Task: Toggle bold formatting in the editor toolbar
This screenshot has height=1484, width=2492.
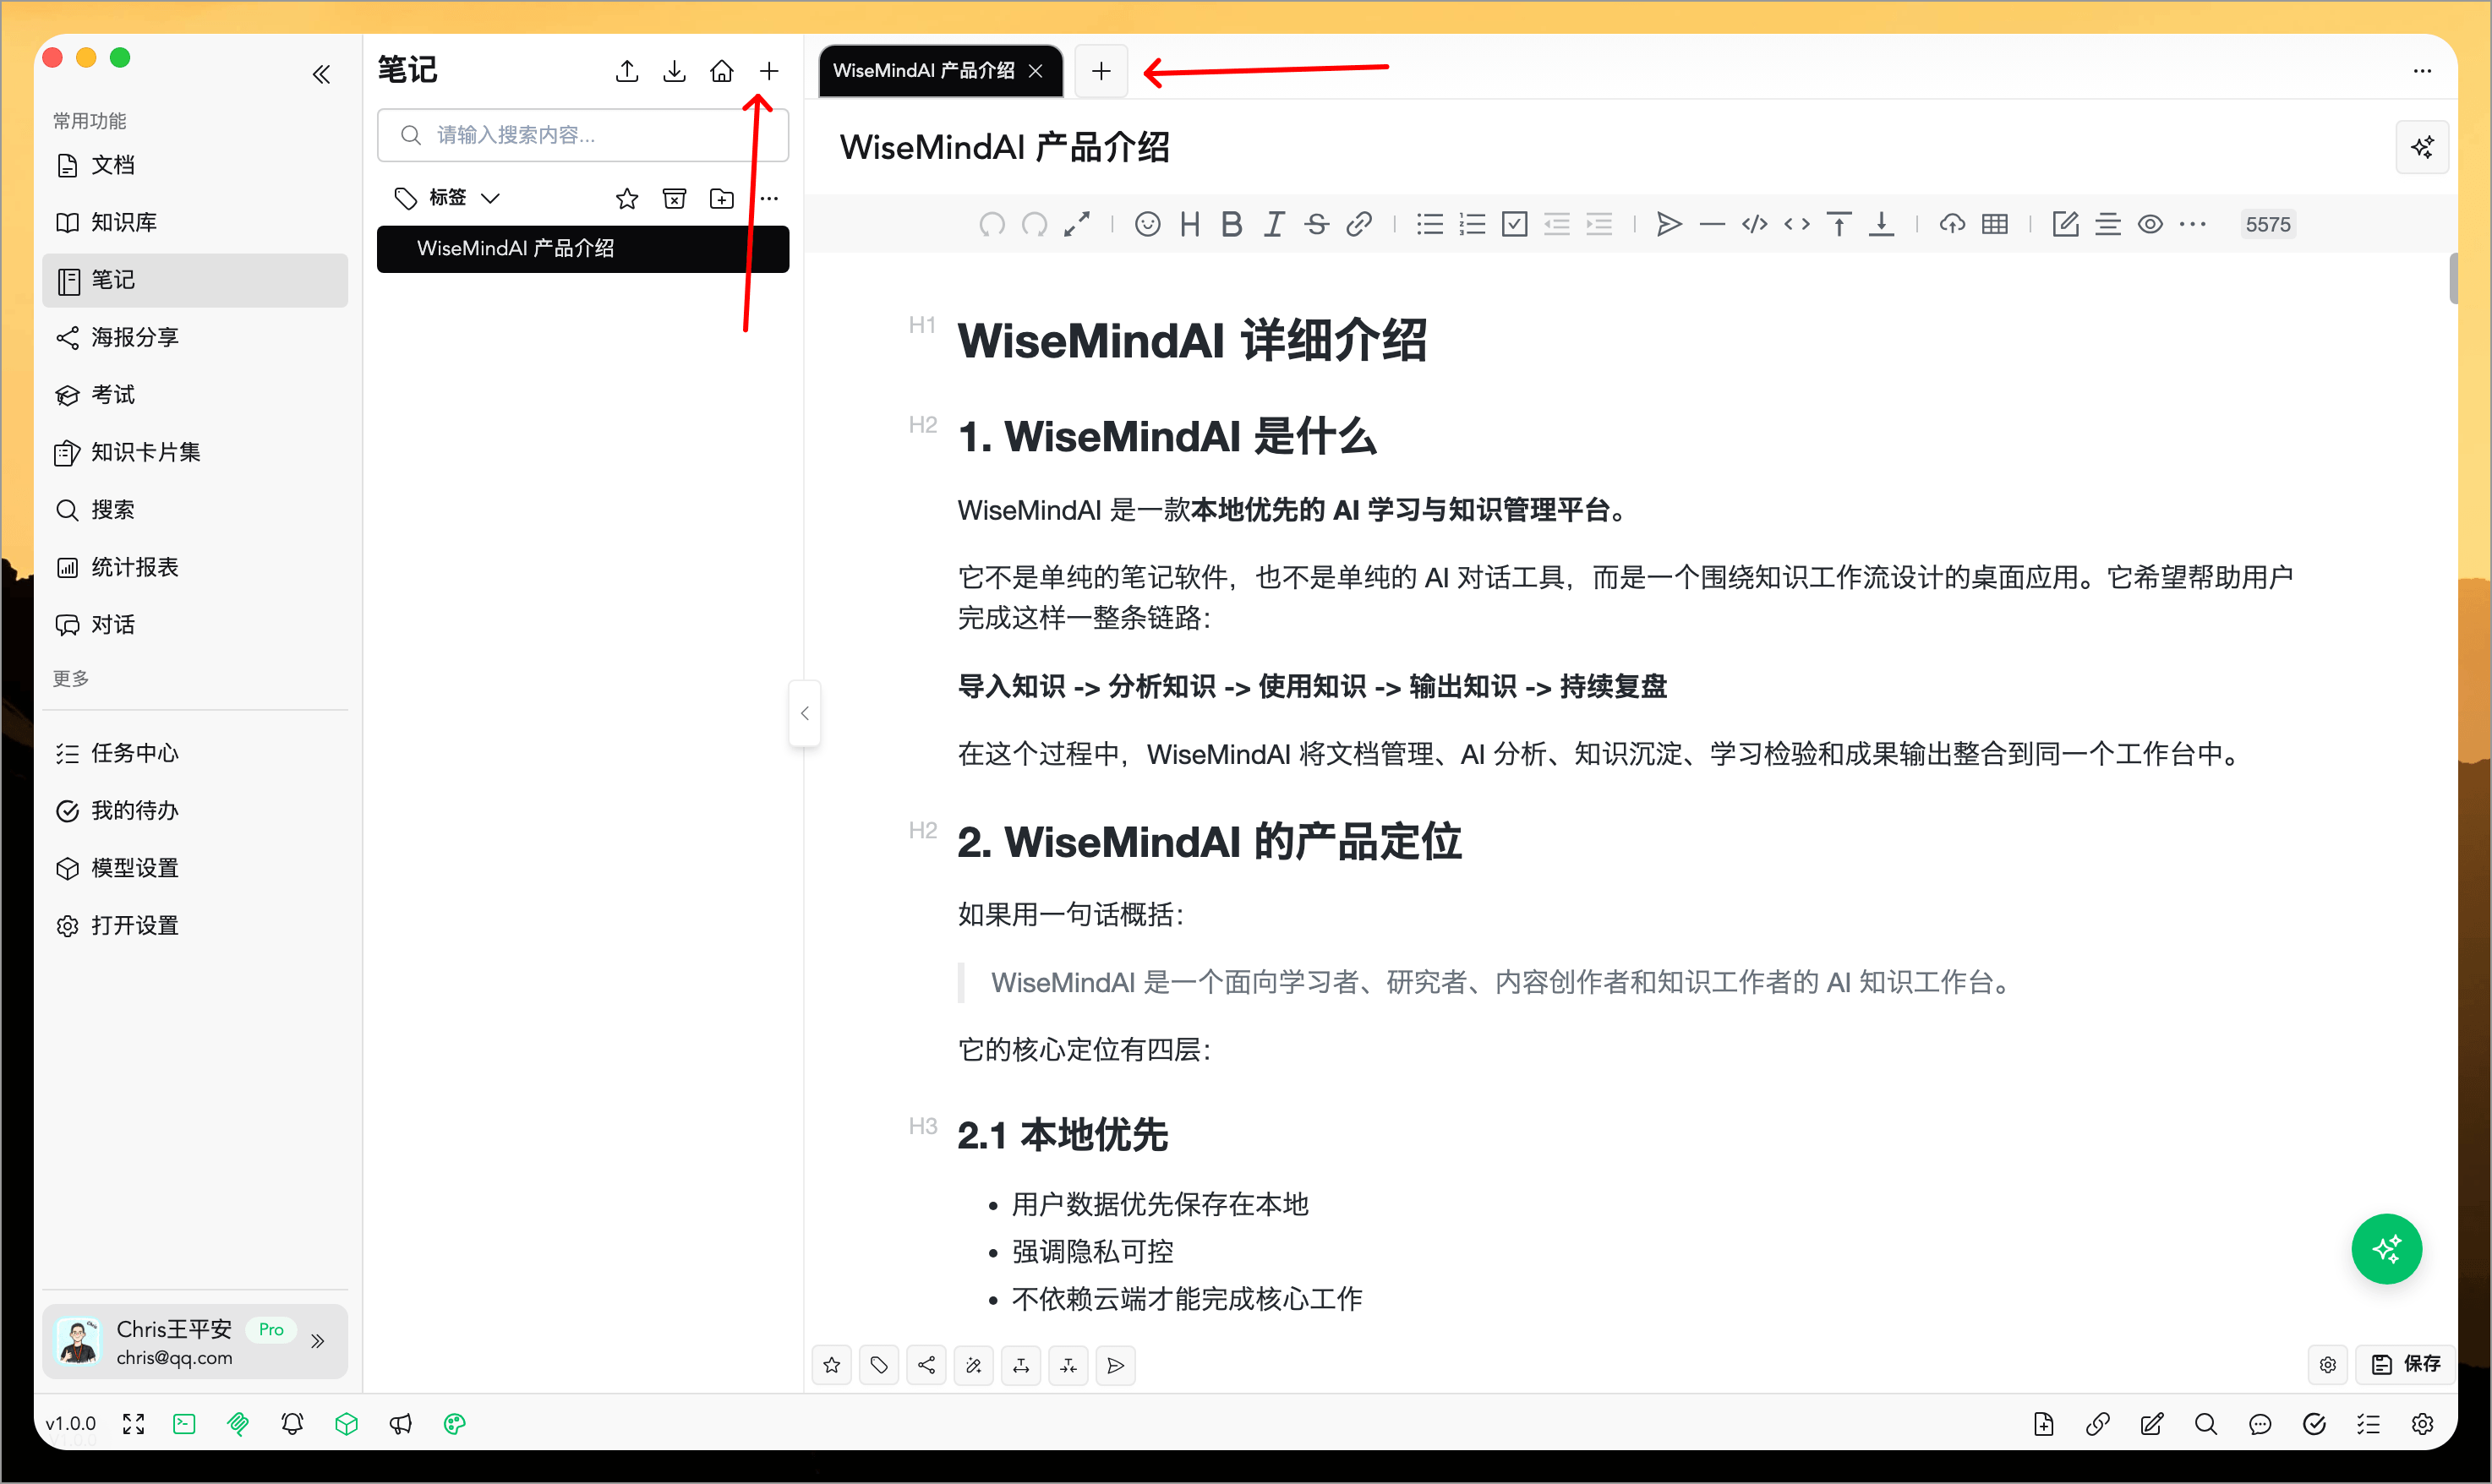Action: (x=1232, y=224)
